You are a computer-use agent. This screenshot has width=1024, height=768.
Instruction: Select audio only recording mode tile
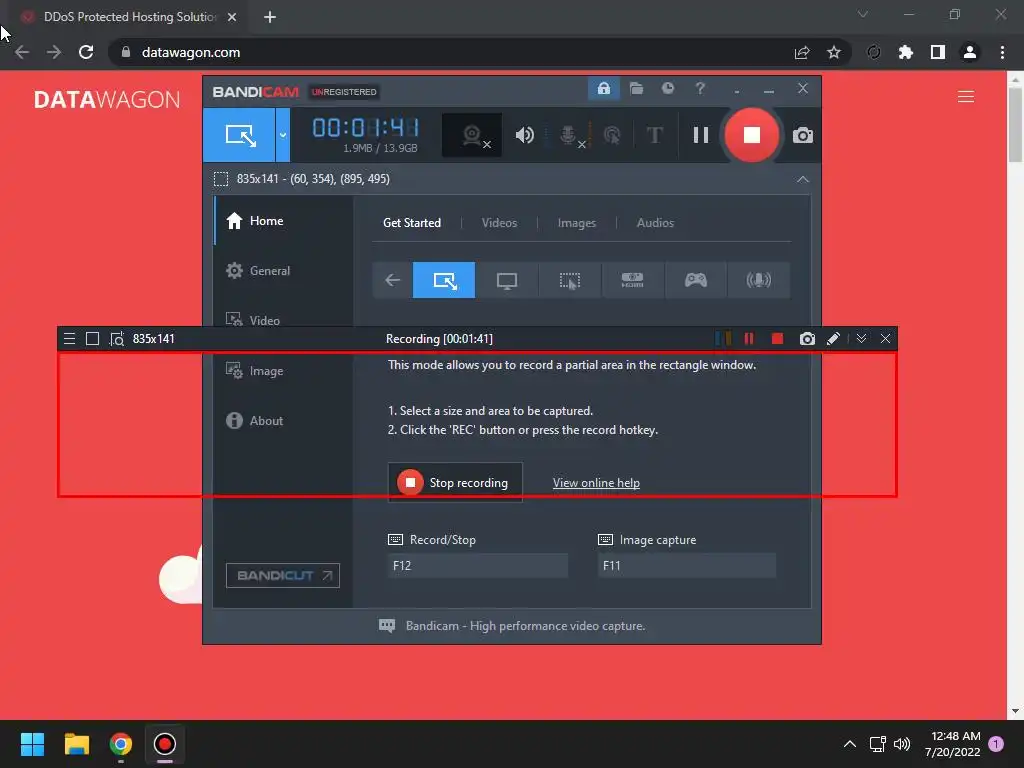(759, 280)
